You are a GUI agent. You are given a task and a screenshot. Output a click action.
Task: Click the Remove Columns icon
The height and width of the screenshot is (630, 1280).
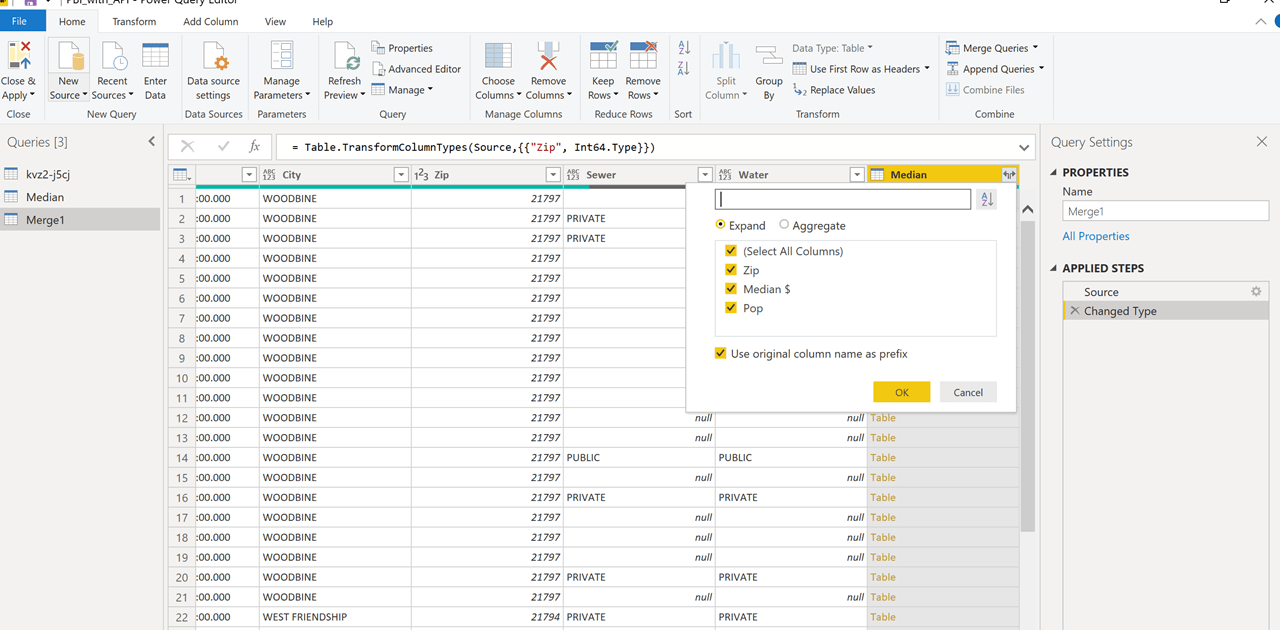548,57
